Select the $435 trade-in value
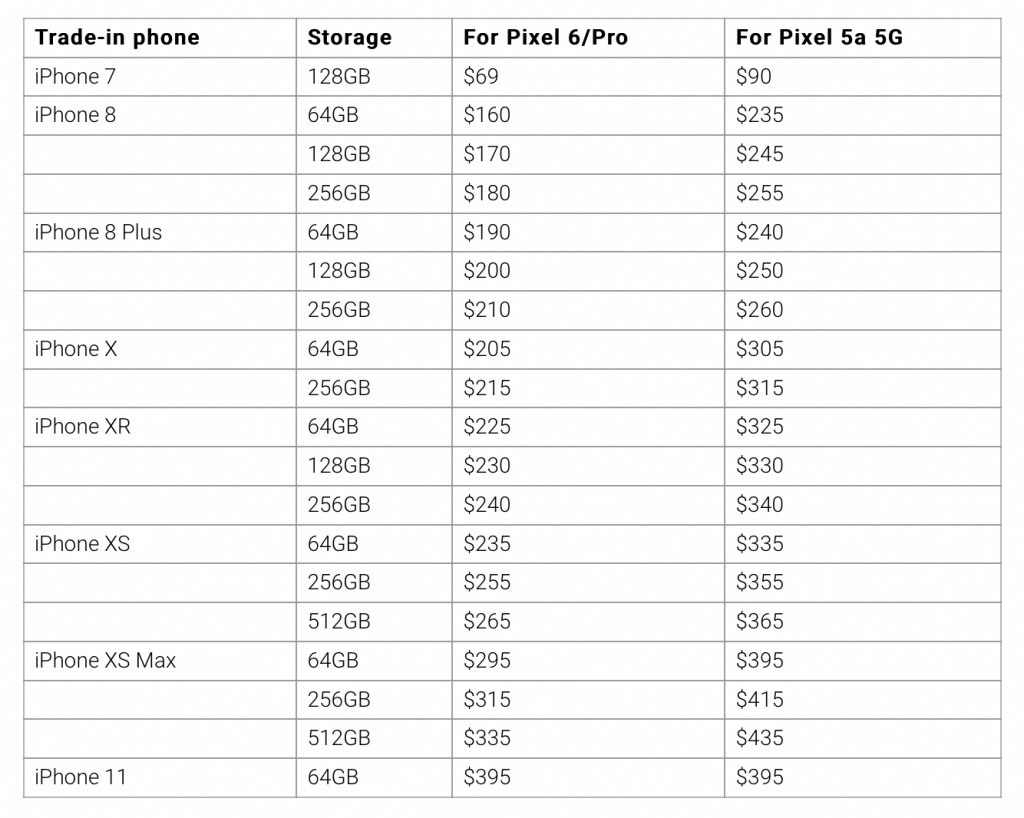 pyautogui.click(x=760, y=738)
